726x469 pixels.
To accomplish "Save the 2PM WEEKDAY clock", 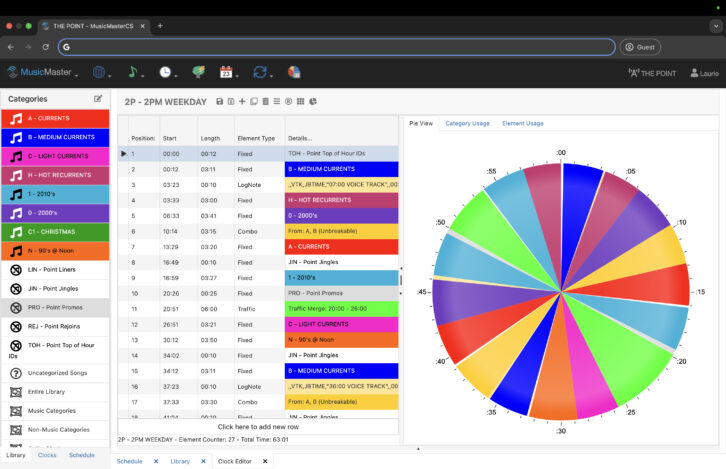I will (x=219, y=101).
